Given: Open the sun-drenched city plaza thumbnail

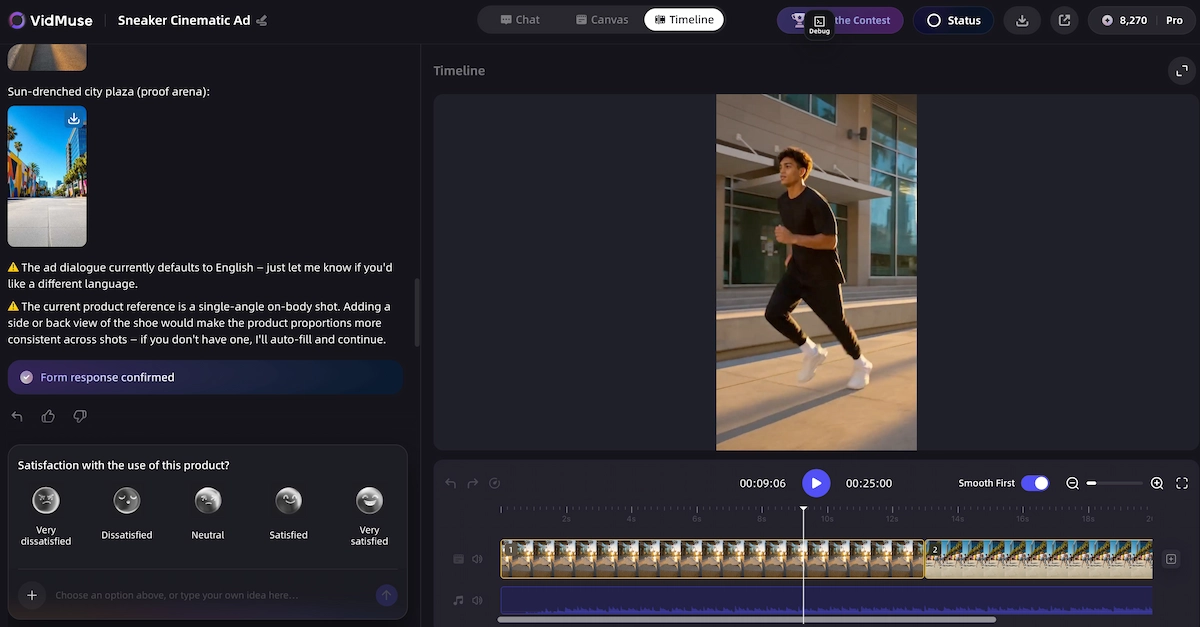Looking at the screenshot, I should [47, 176].
